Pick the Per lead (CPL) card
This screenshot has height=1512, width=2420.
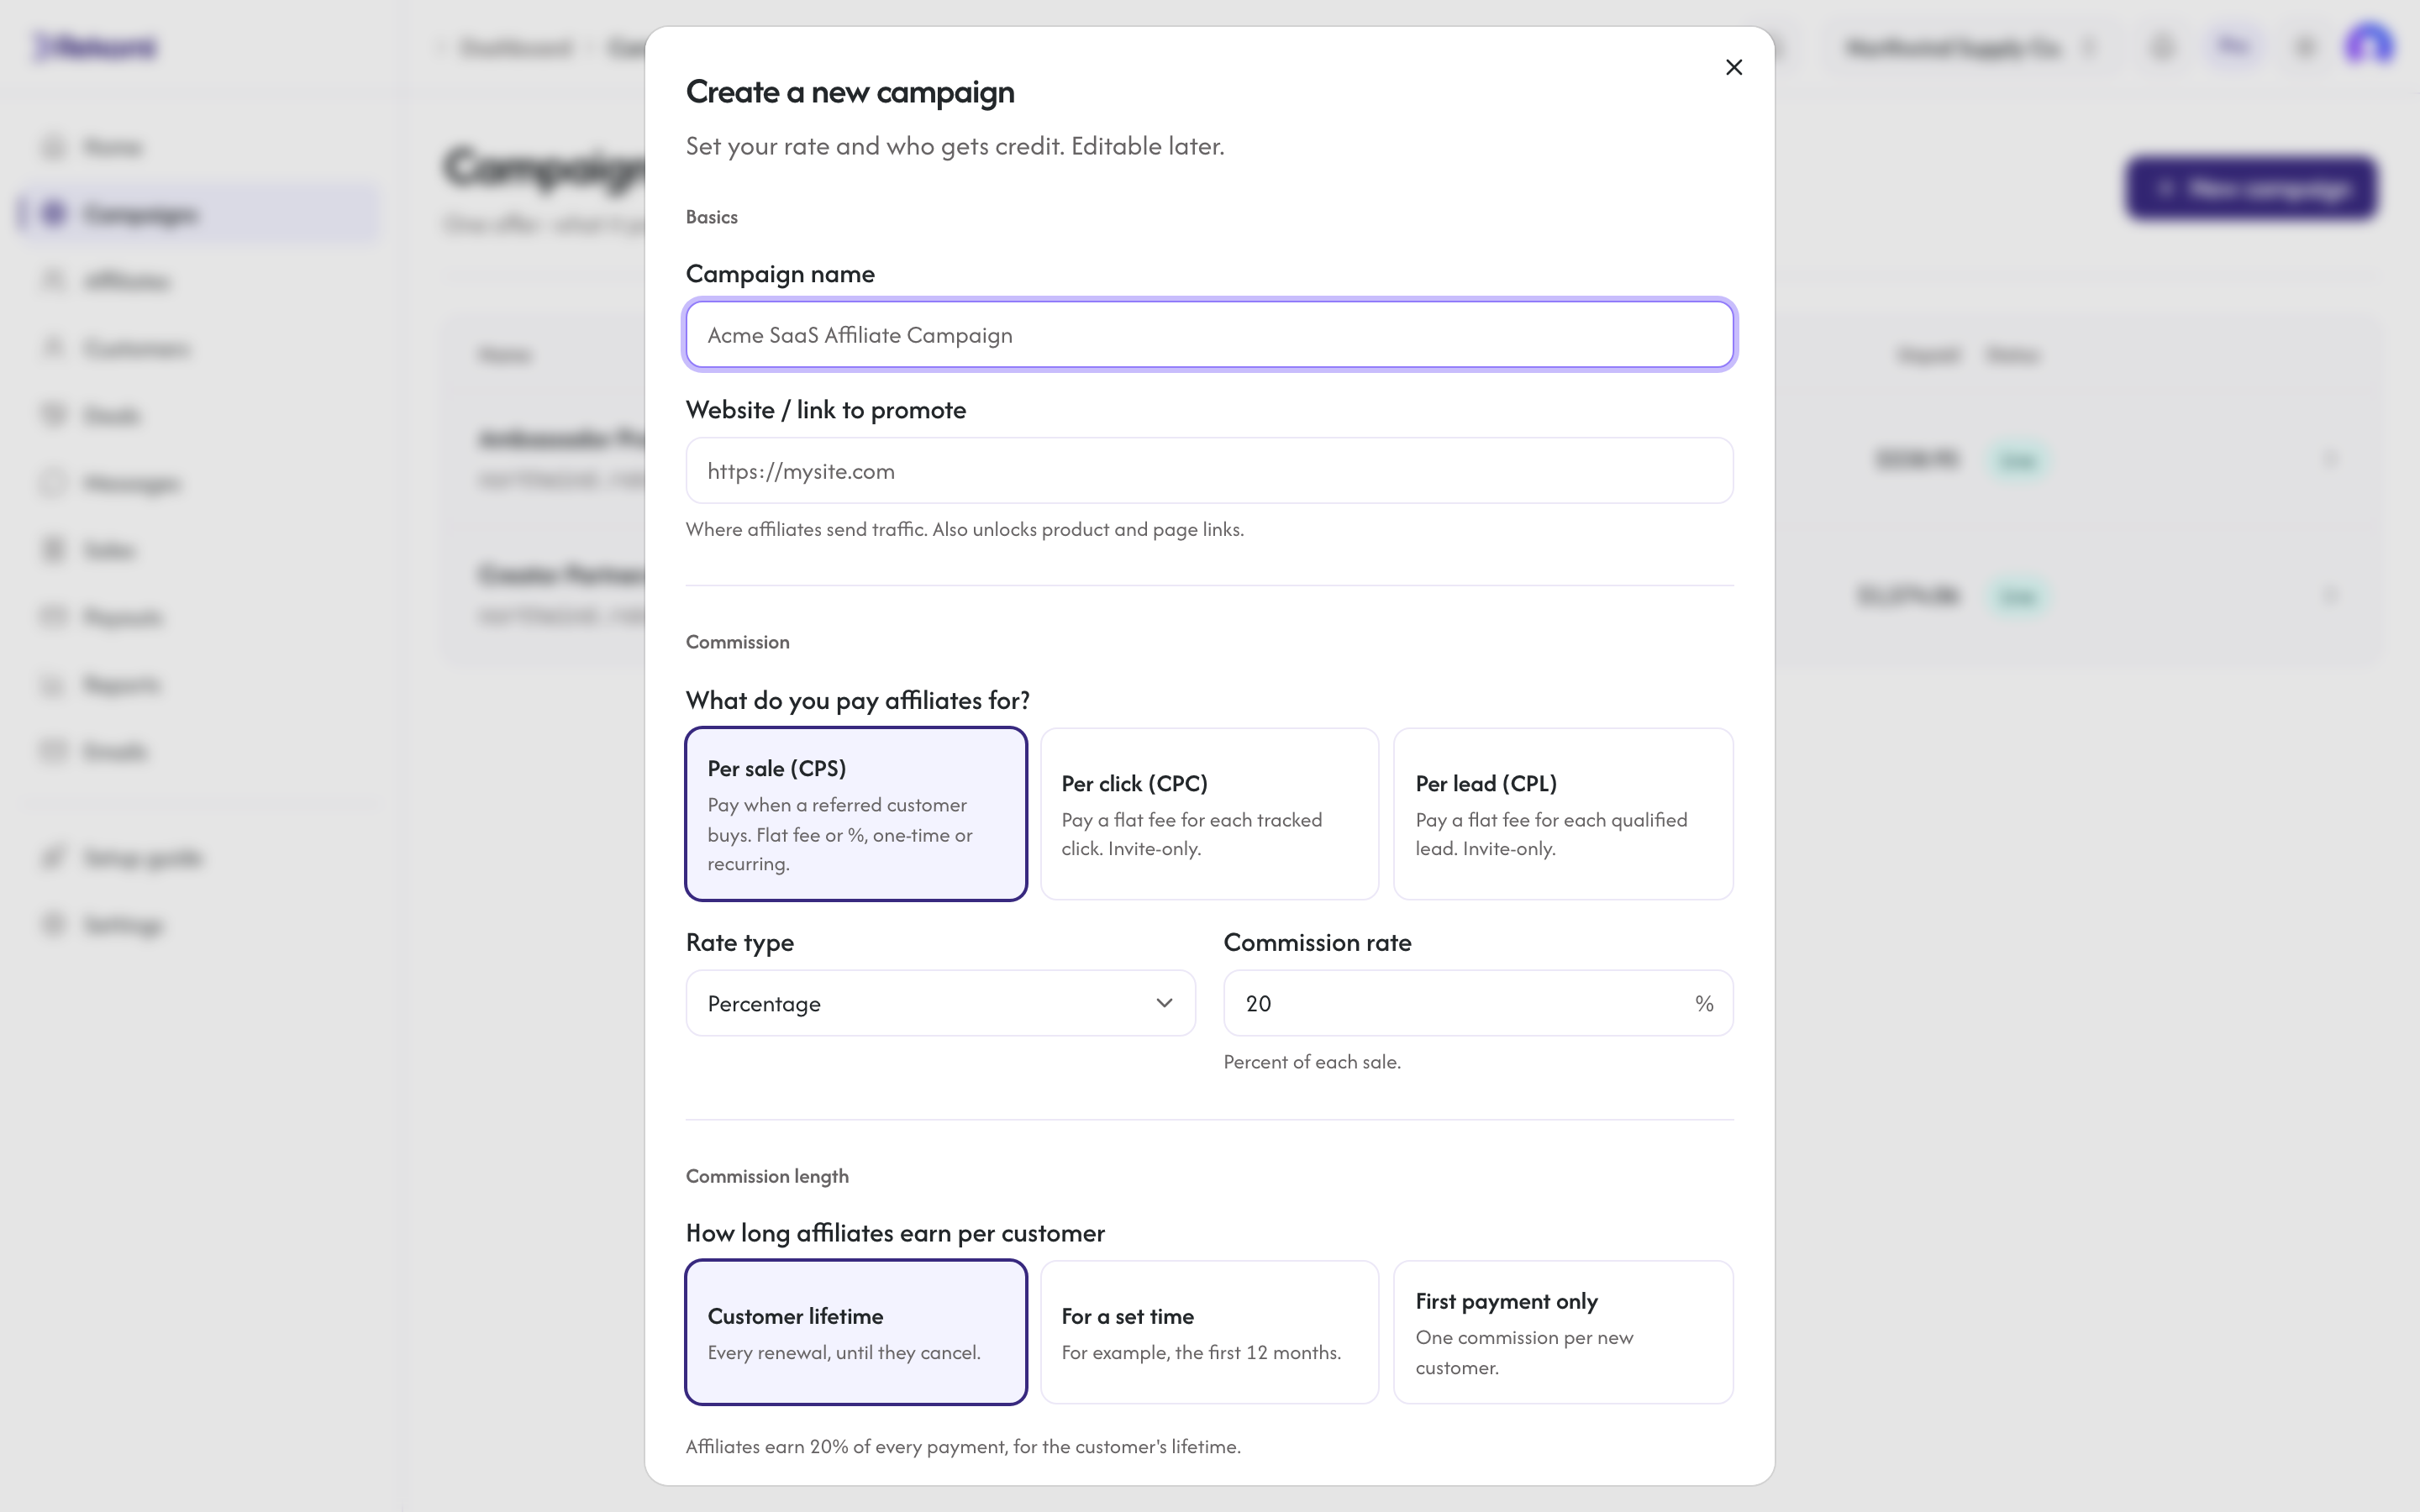(x=1563, y=814)
